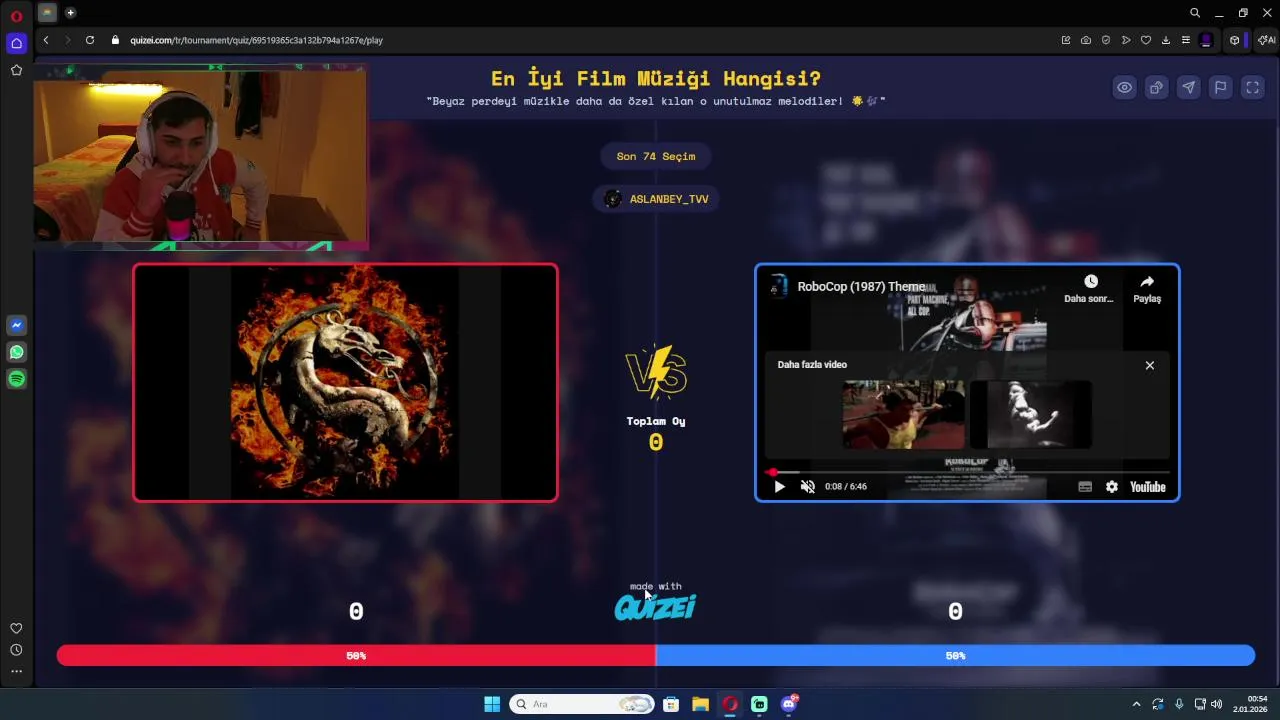Viewport: 1280px width, 720px height.
Task: Click the Opera menu logo
Action: click(16, 16)
